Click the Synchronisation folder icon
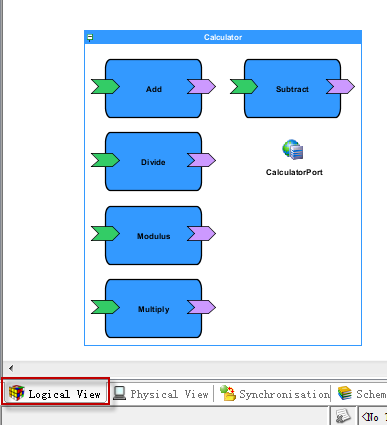 [x=228, y=393]
